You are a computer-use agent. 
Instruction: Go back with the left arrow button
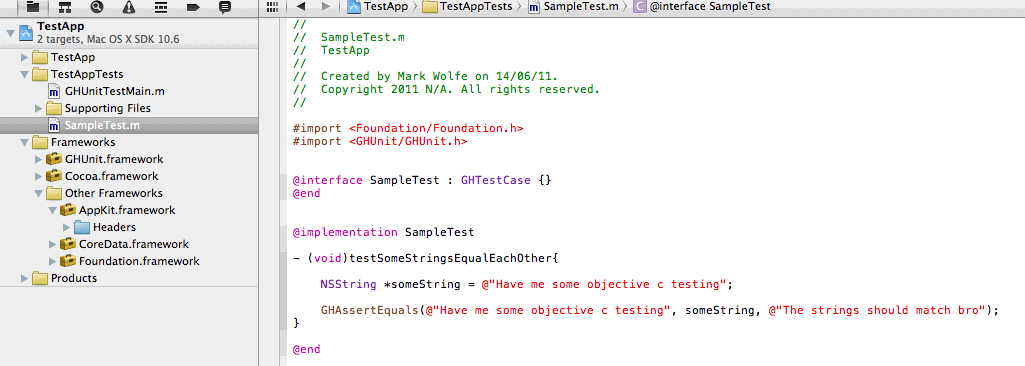pos(301,7)
